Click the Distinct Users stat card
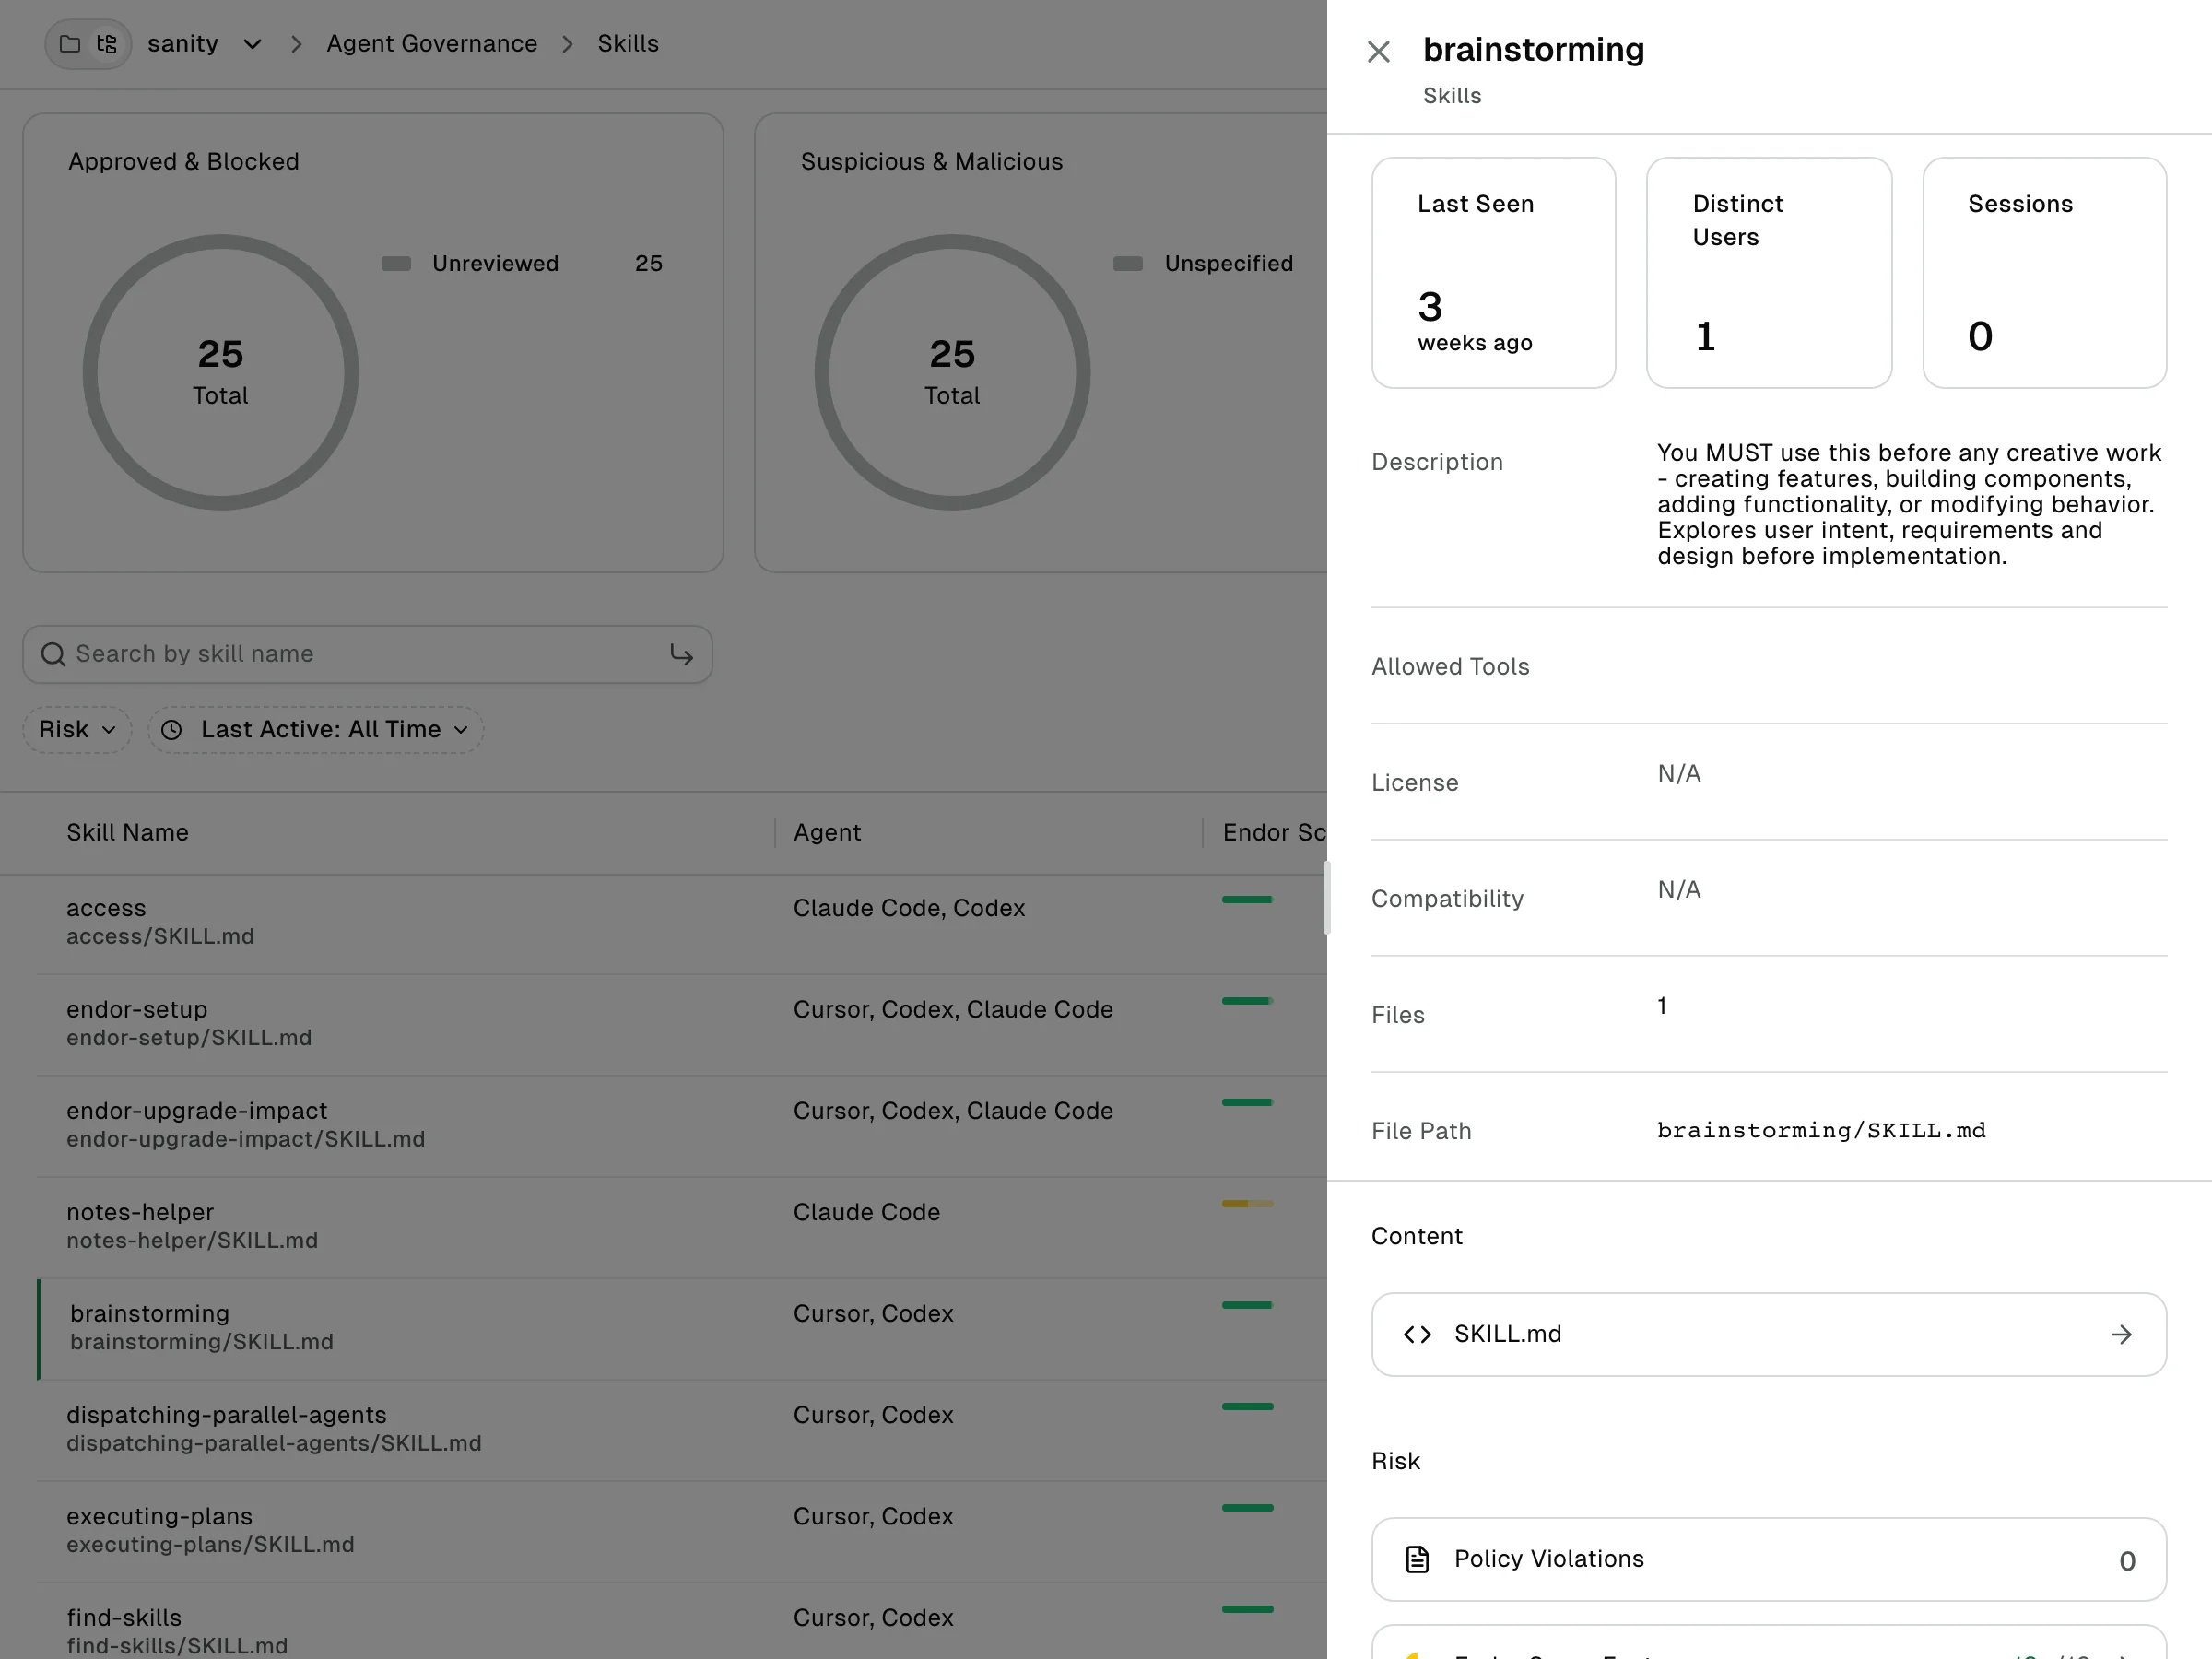Viewport: 2212px width, 1659px height. [x=1768, y=272]
